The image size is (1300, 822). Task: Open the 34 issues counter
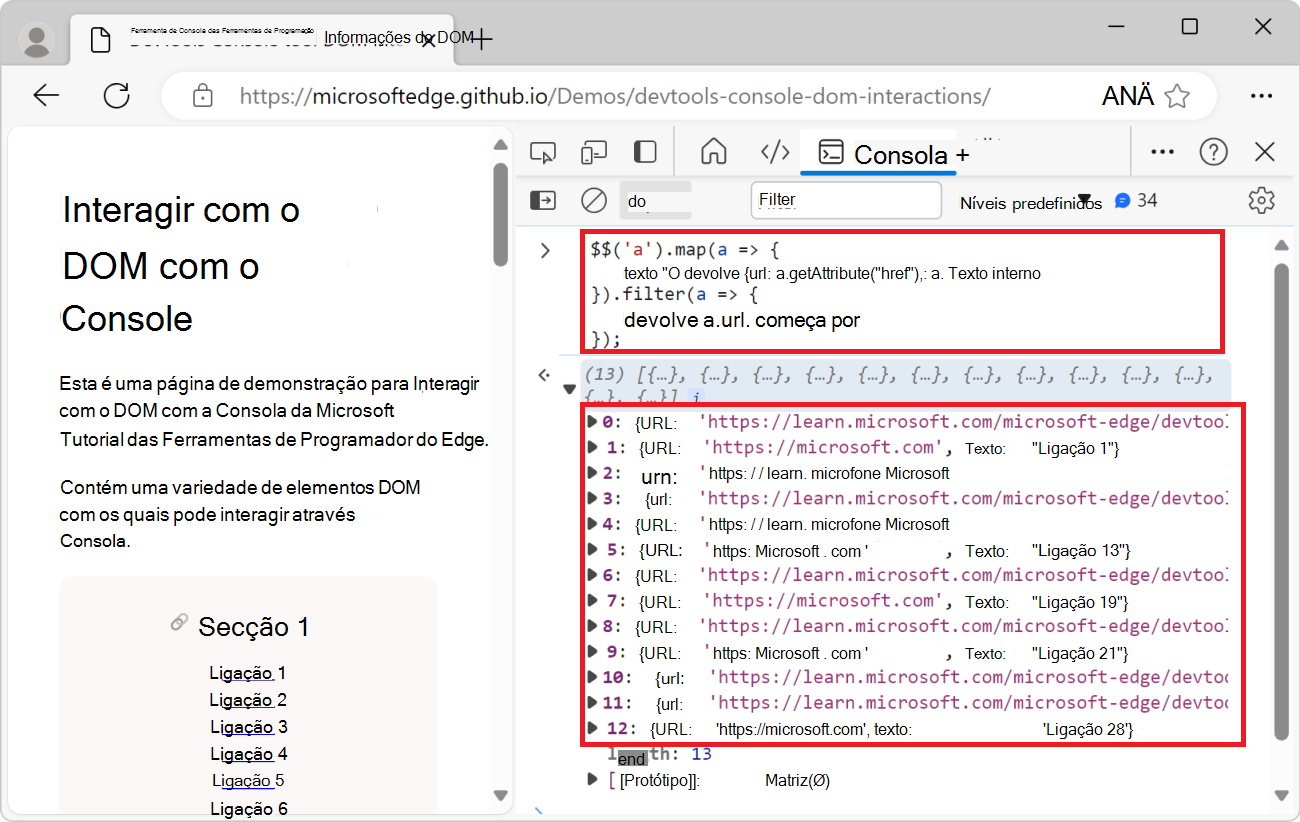(x=1136, y=200)
